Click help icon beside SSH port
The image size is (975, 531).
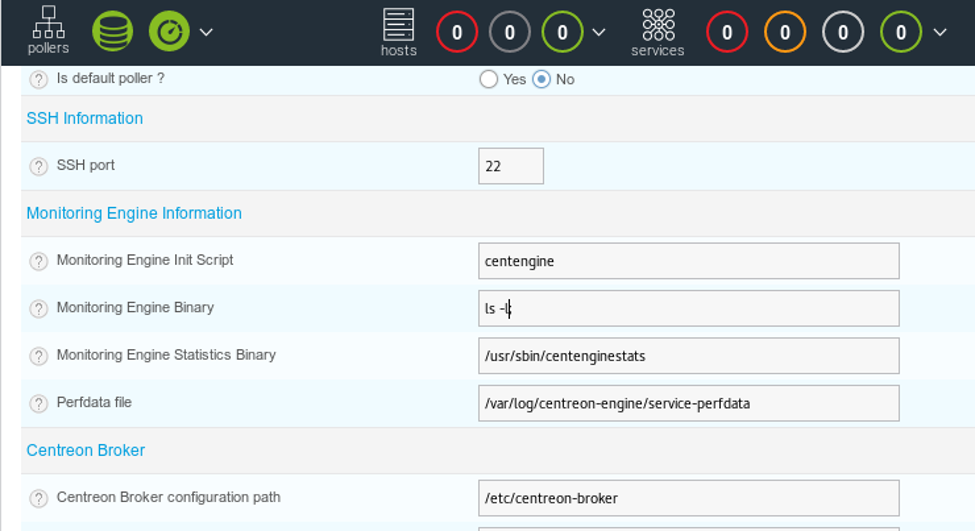[x=38, y=166]
